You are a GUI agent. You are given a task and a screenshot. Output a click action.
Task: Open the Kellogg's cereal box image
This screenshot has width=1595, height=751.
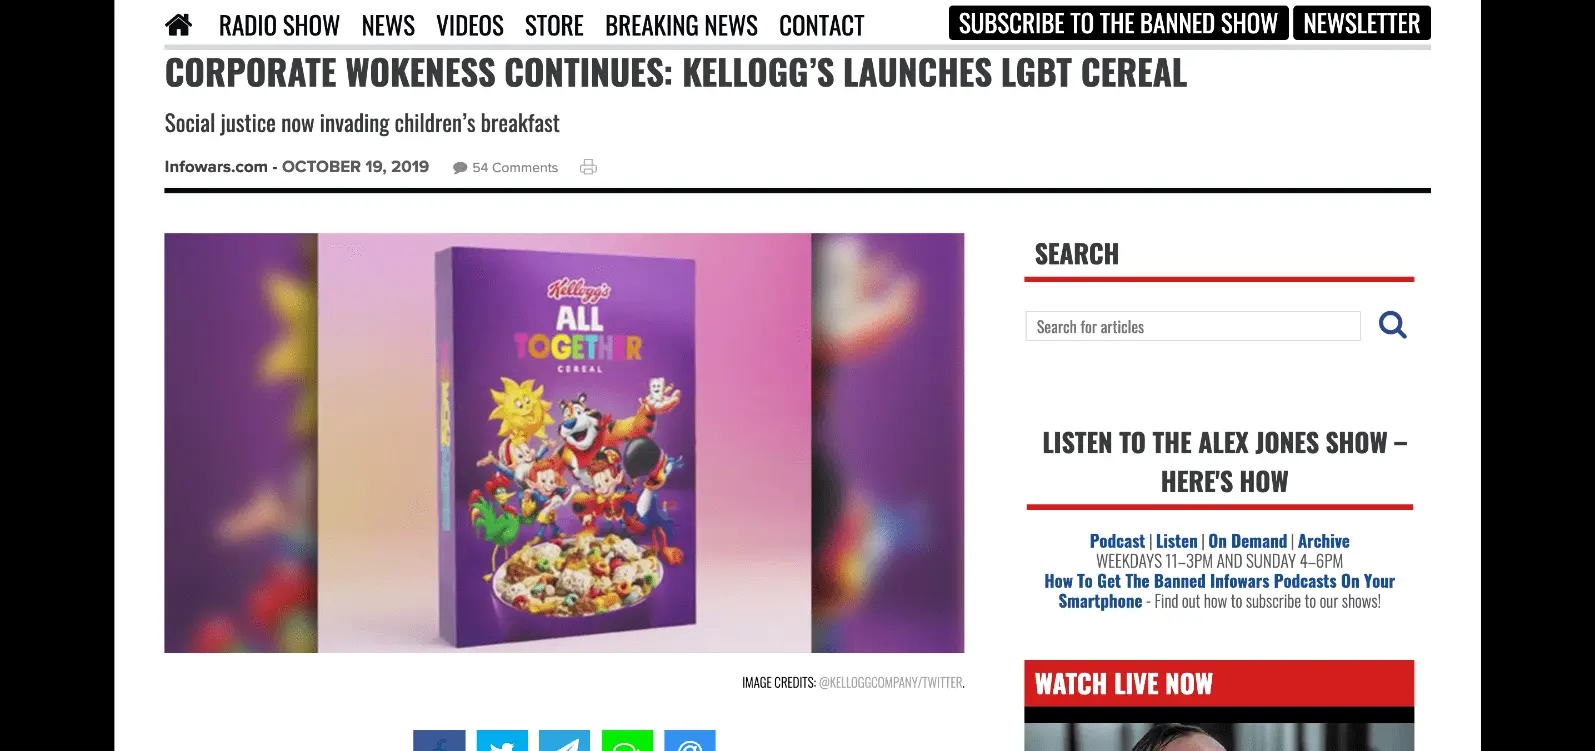coord(564,443)
